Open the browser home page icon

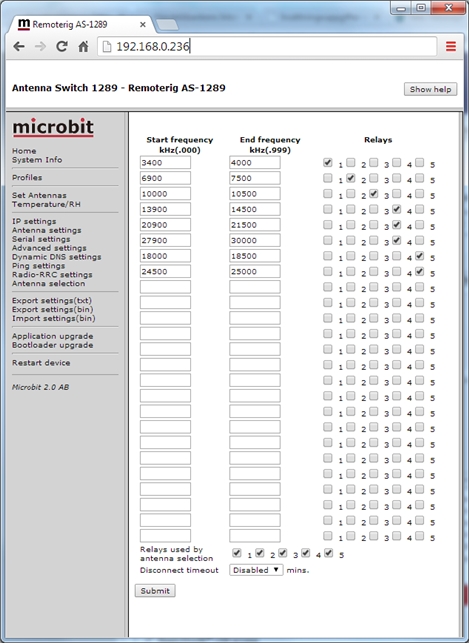(84, 46)
